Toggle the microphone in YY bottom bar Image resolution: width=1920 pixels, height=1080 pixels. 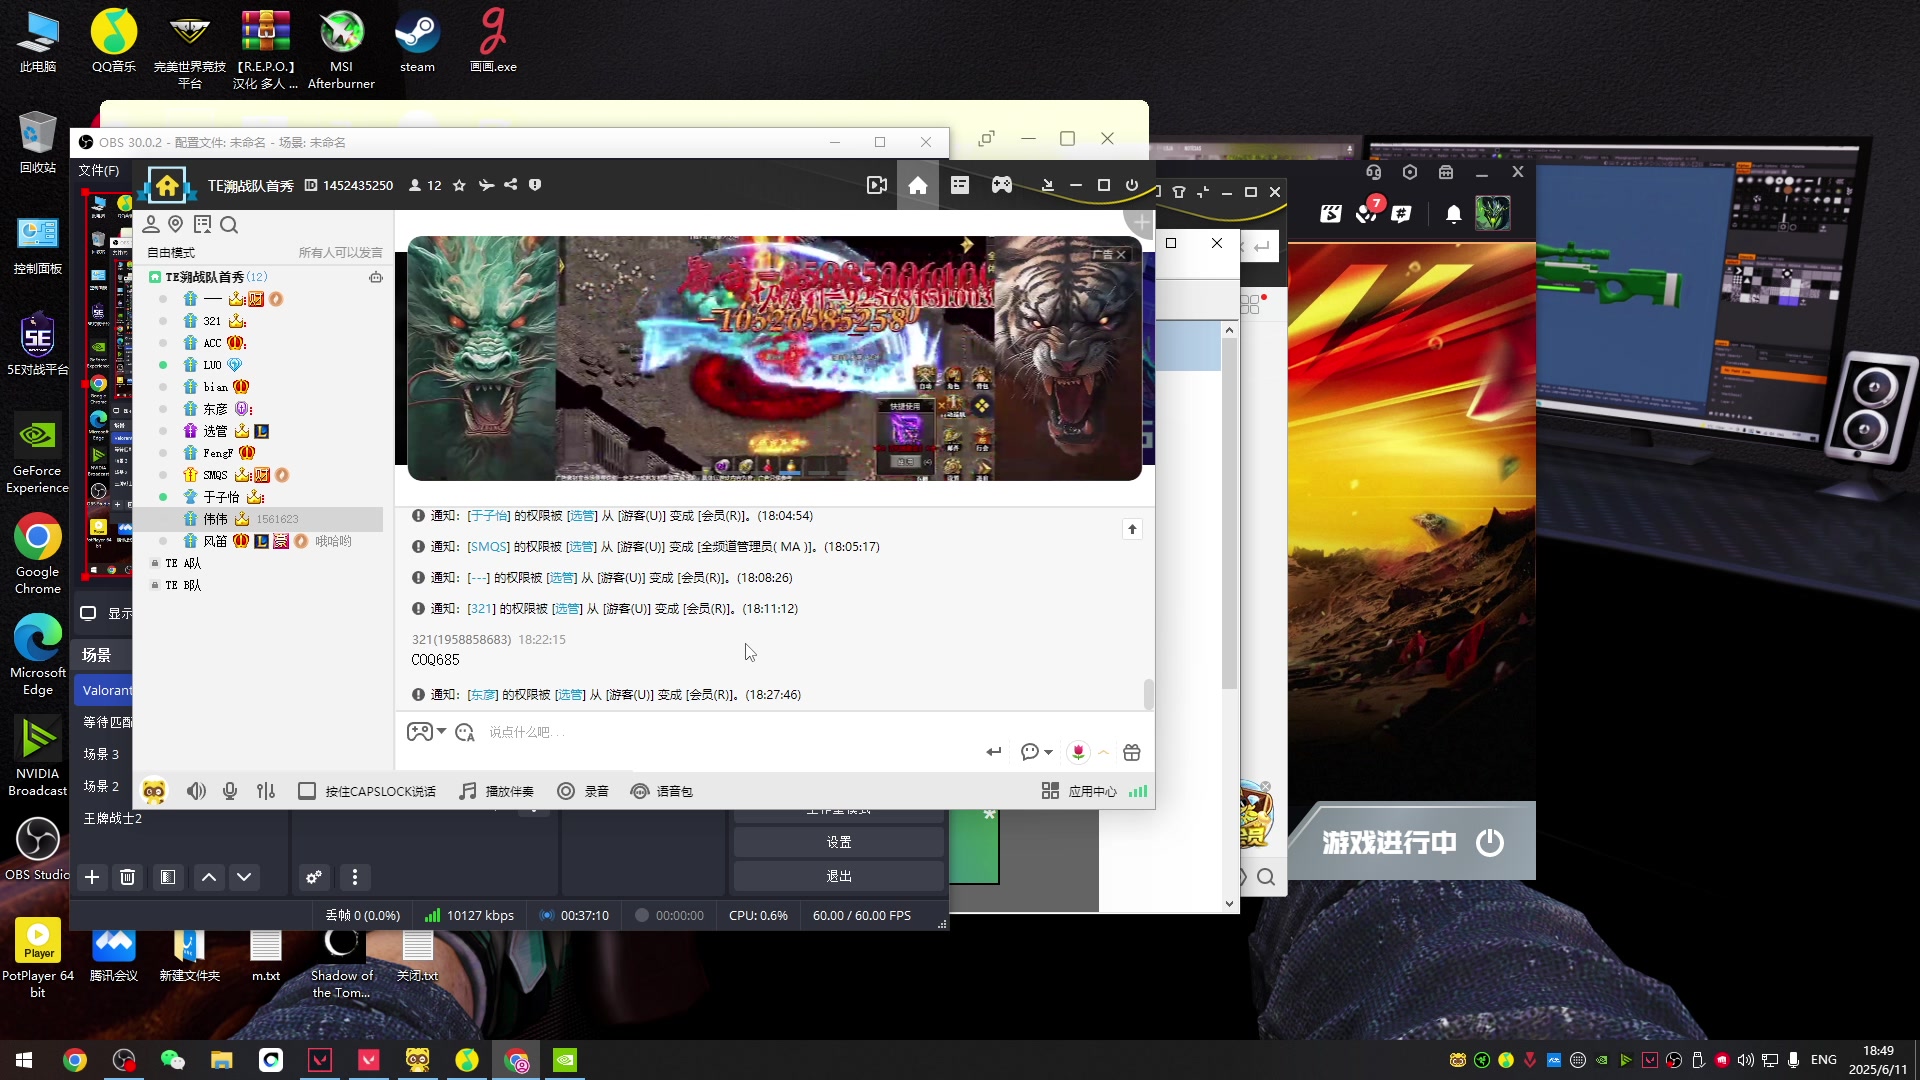coord(230,791)
